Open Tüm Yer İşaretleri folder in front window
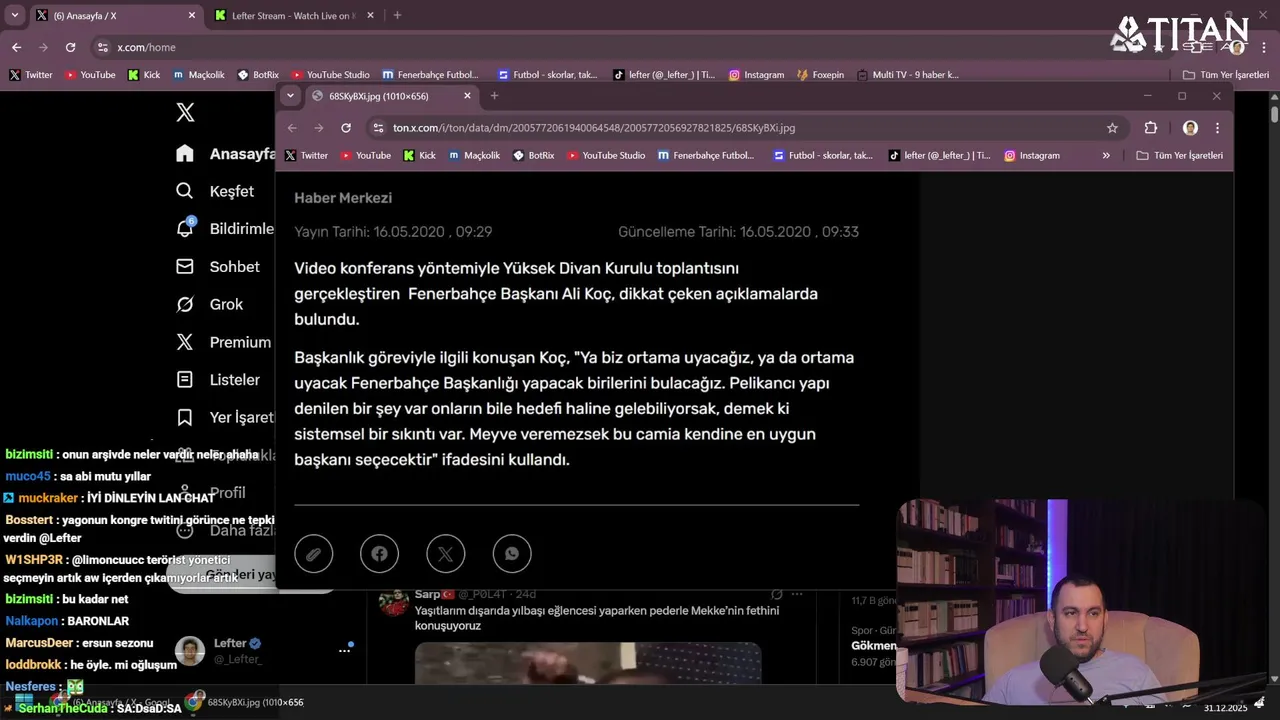 coord(1180,156)
